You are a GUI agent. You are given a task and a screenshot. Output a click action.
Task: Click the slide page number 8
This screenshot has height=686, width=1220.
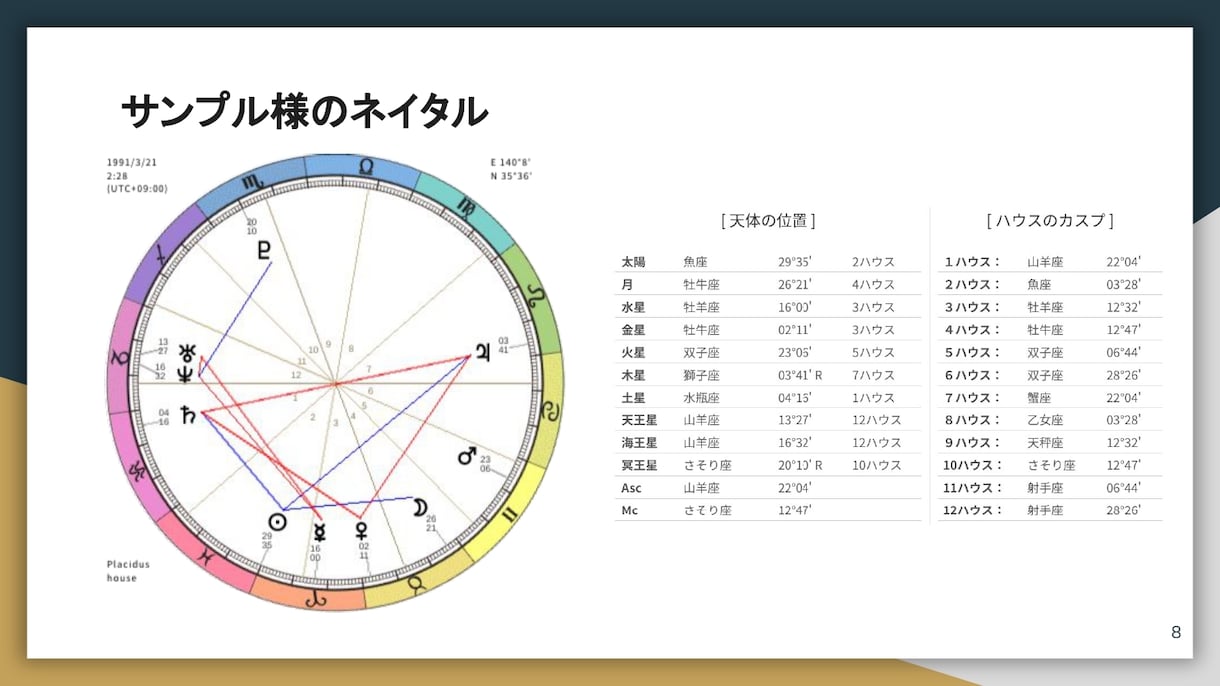click(x=1176, y=632)
